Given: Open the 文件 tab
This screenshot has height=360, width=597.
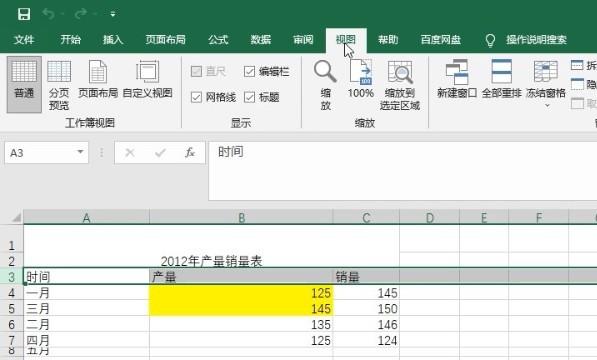Looking at the screenshot, I should point(24,40).
